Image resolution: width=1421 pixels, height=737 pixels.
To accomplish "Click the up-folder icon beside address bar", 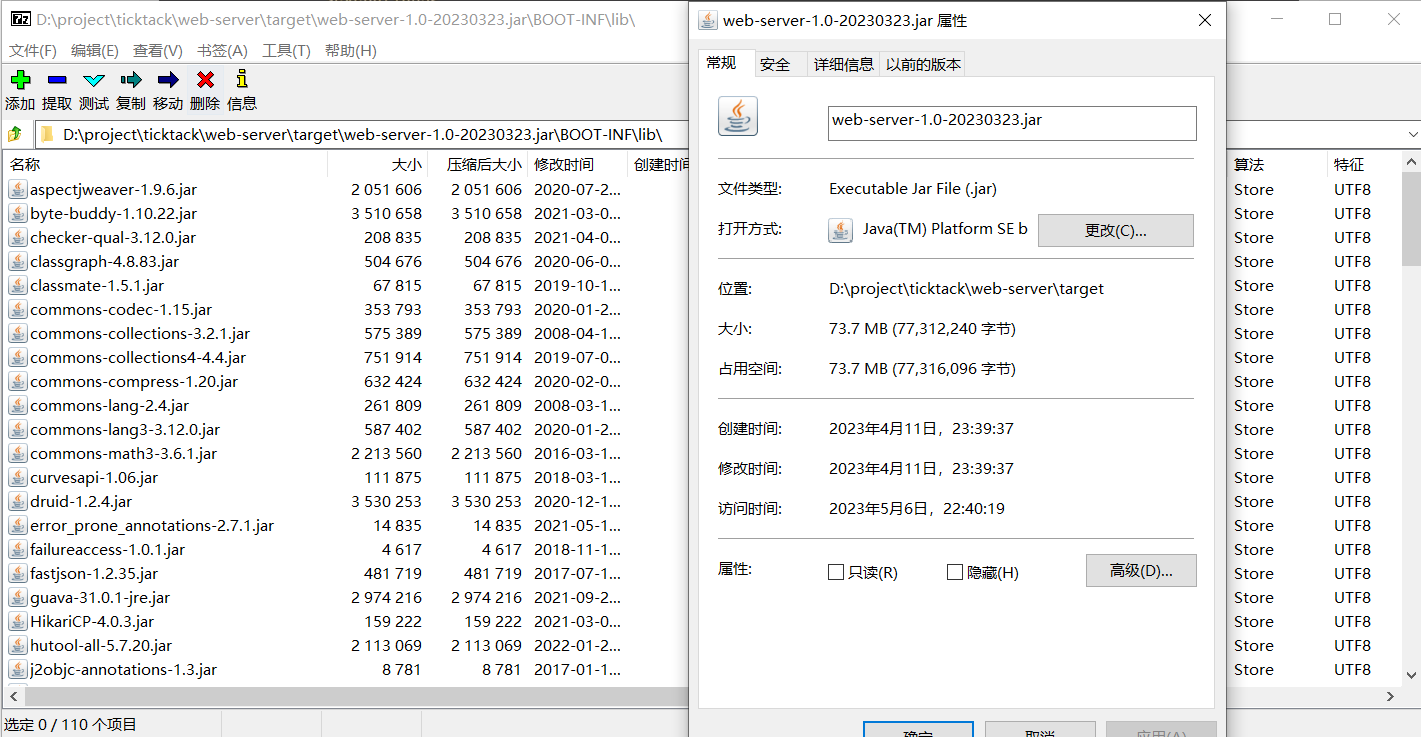I will (x=15, y=134).
